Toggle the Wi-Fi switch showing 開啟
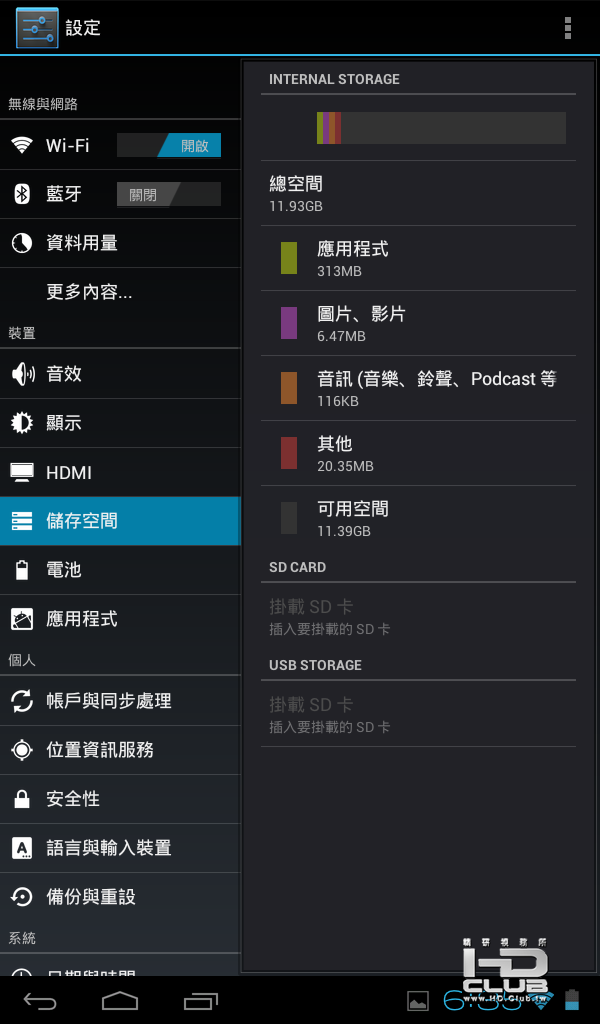 coord(169,146)
